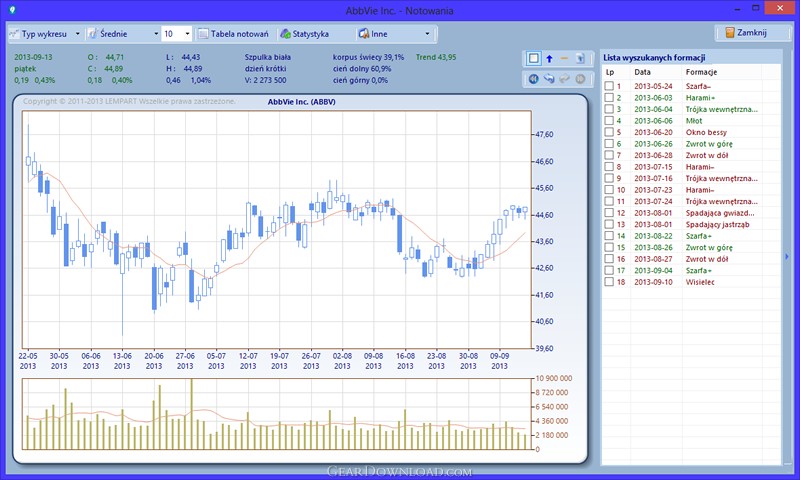Click the blue rewind circle icon

click(x=534, y=79)
